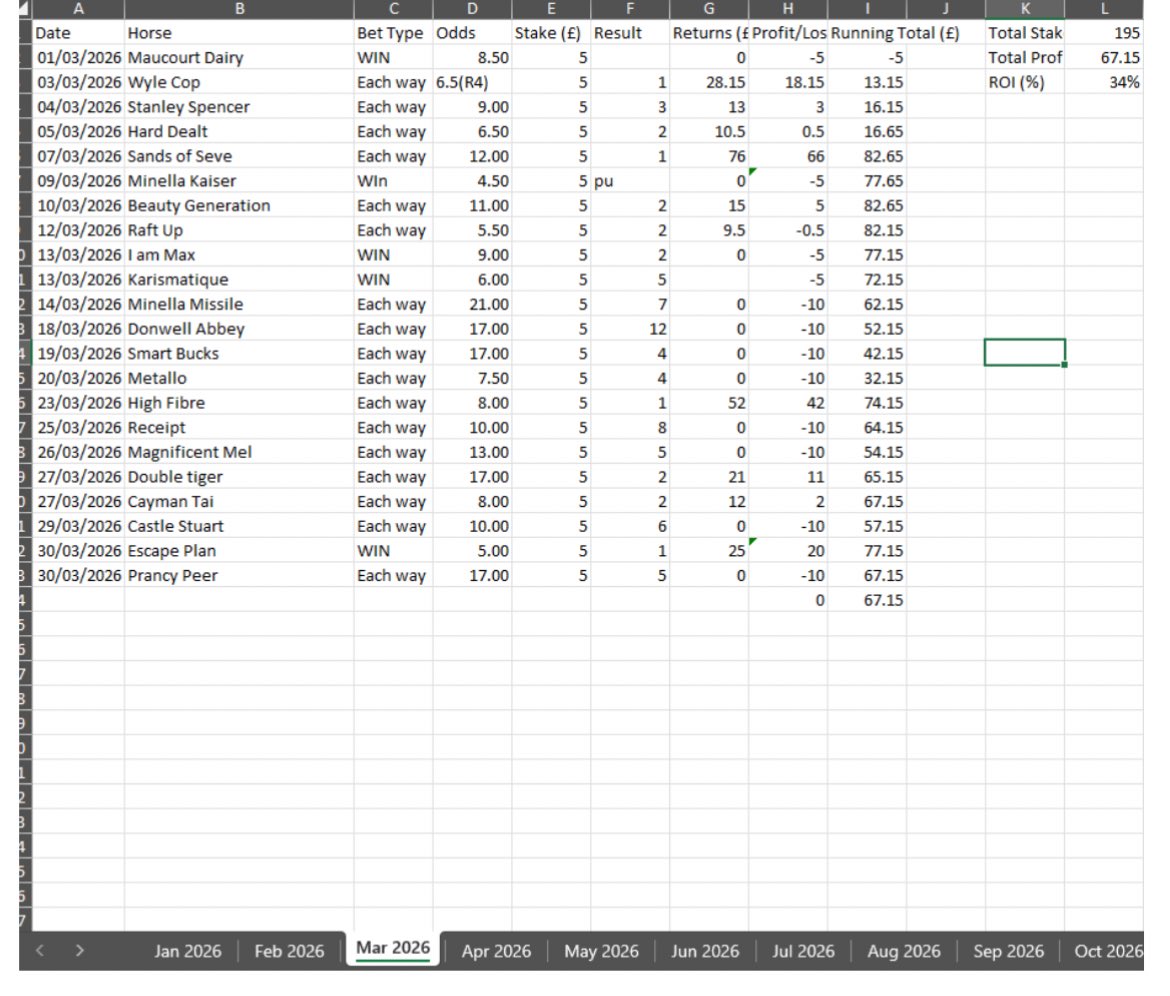Click the Minella Kaiser cell

(x=239, y=181)
